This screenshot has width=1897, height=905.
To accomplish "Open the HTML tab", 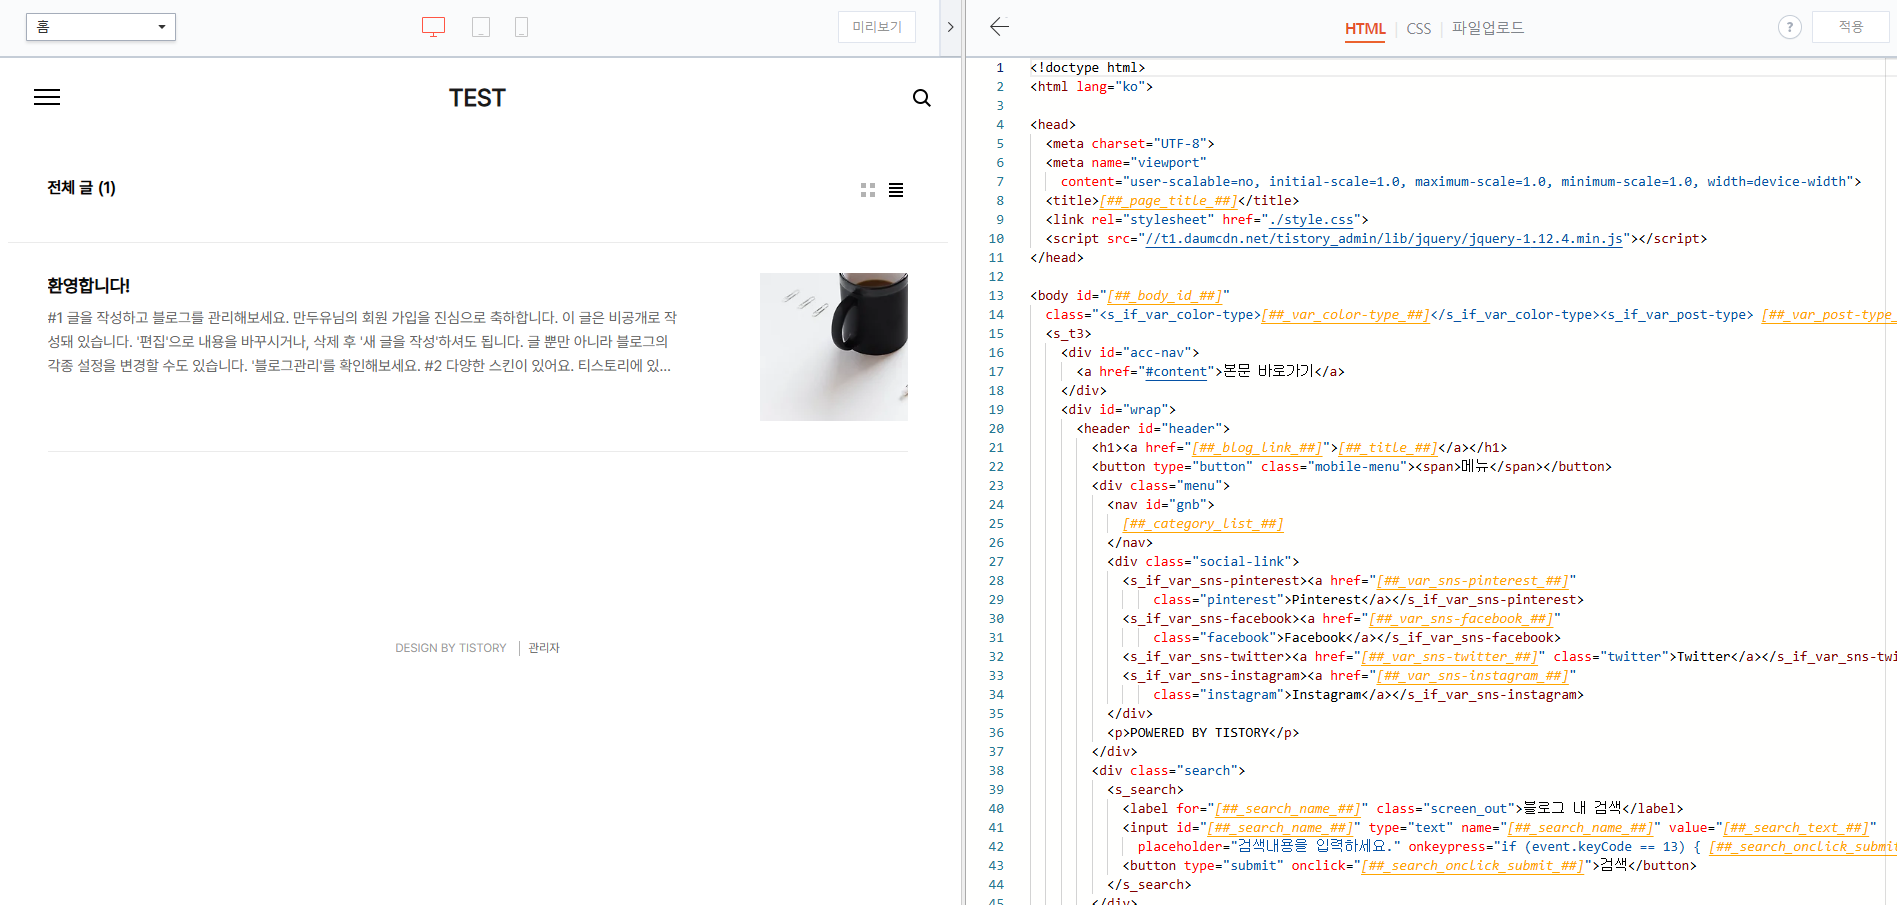I will click(x=1365, y=28).
